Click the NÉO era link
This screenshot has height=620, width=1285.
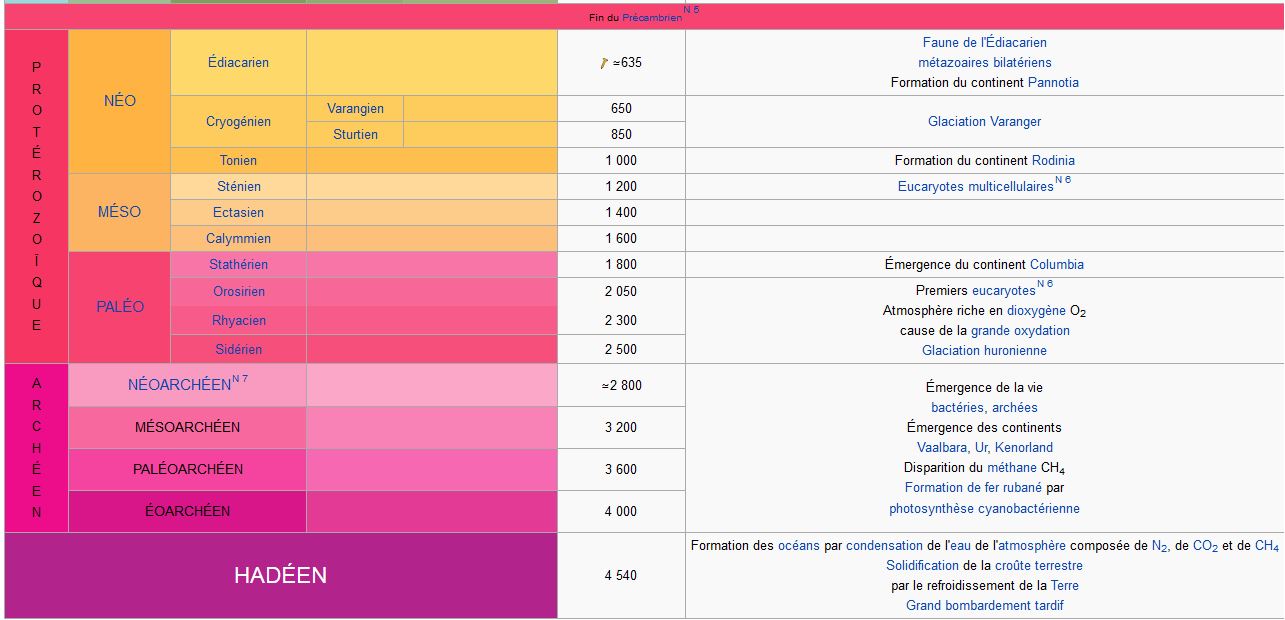pyautogui.click(x=120, y=100)
